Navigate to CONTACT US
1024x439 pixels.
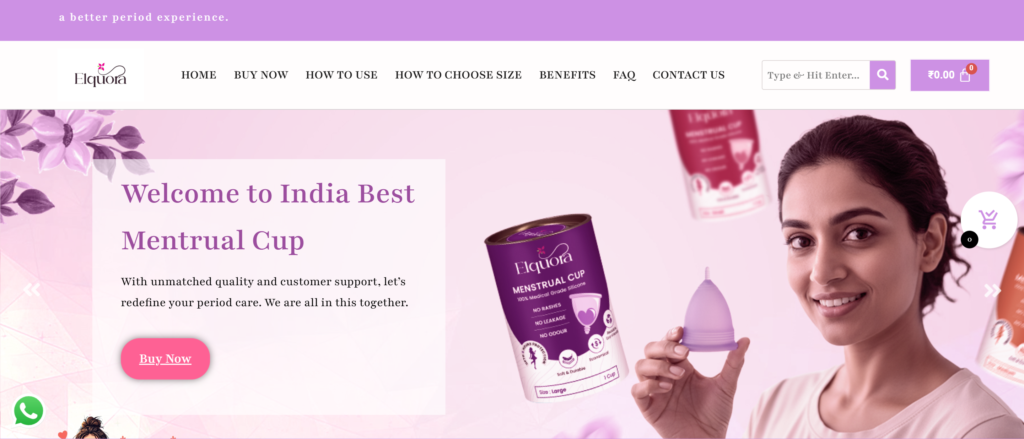(x=688, y=75)
